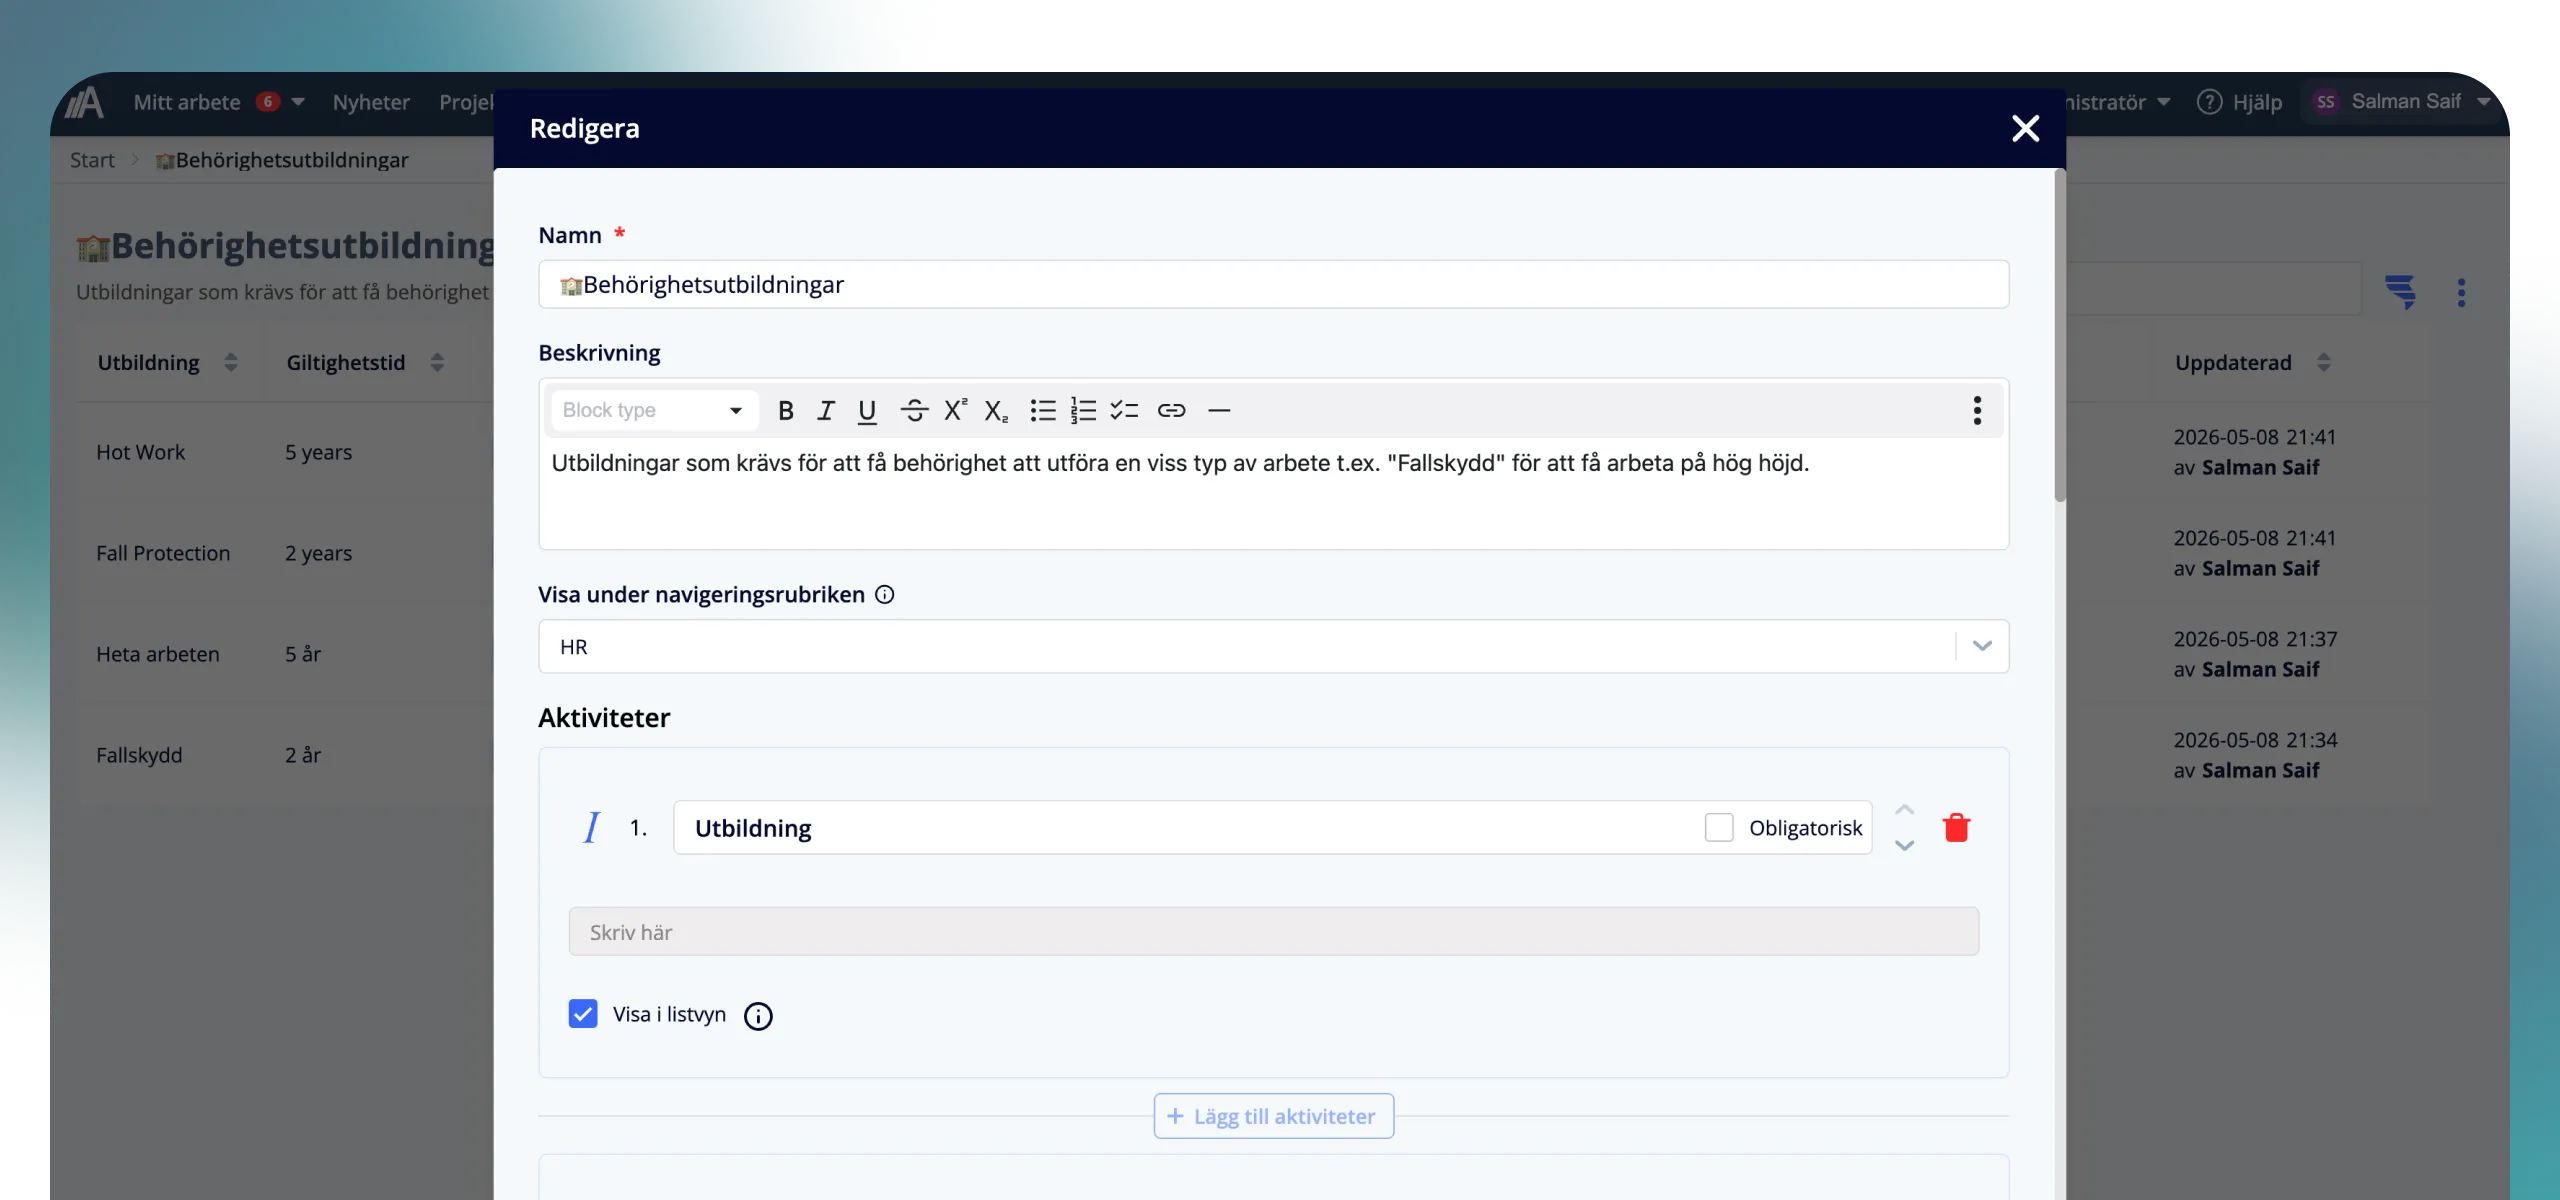This screenshot has height=1200, width=2560.
Task: Open Behörighetsutbildningar breadcrumb link
Action: coord(282,160)
